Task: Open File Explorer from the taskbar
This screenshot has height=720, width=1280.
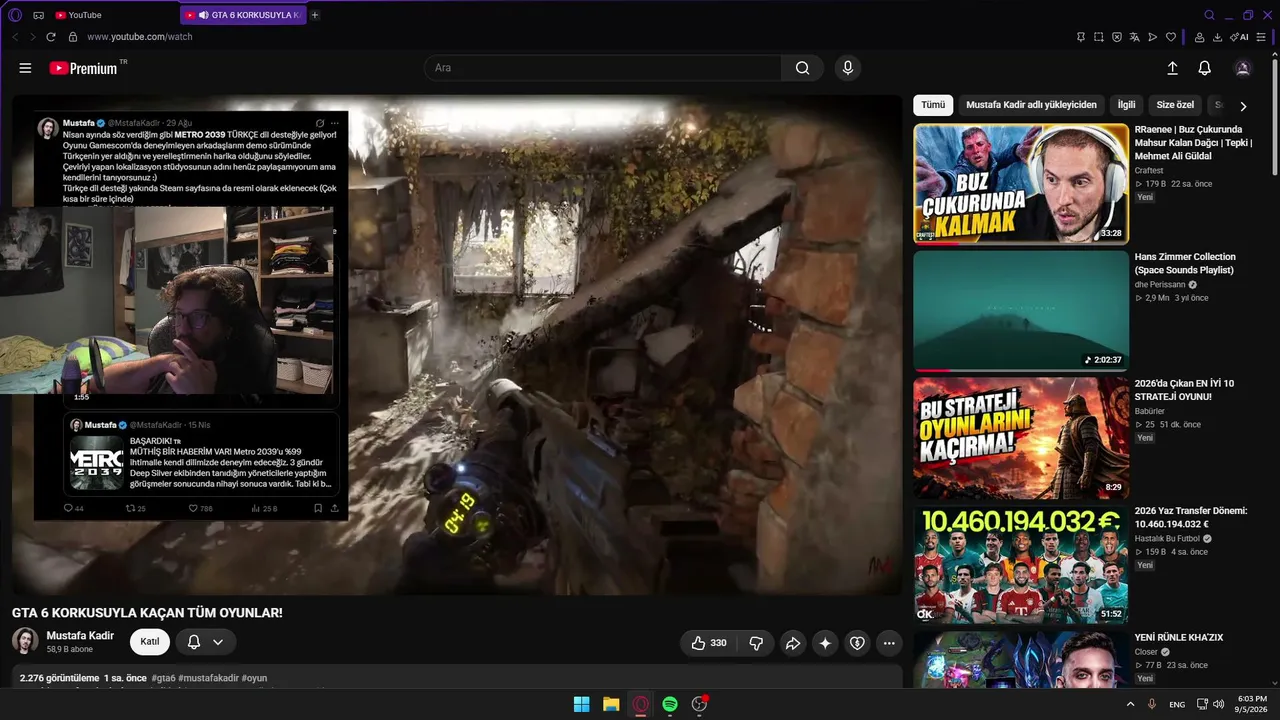Action: (611, 704)
